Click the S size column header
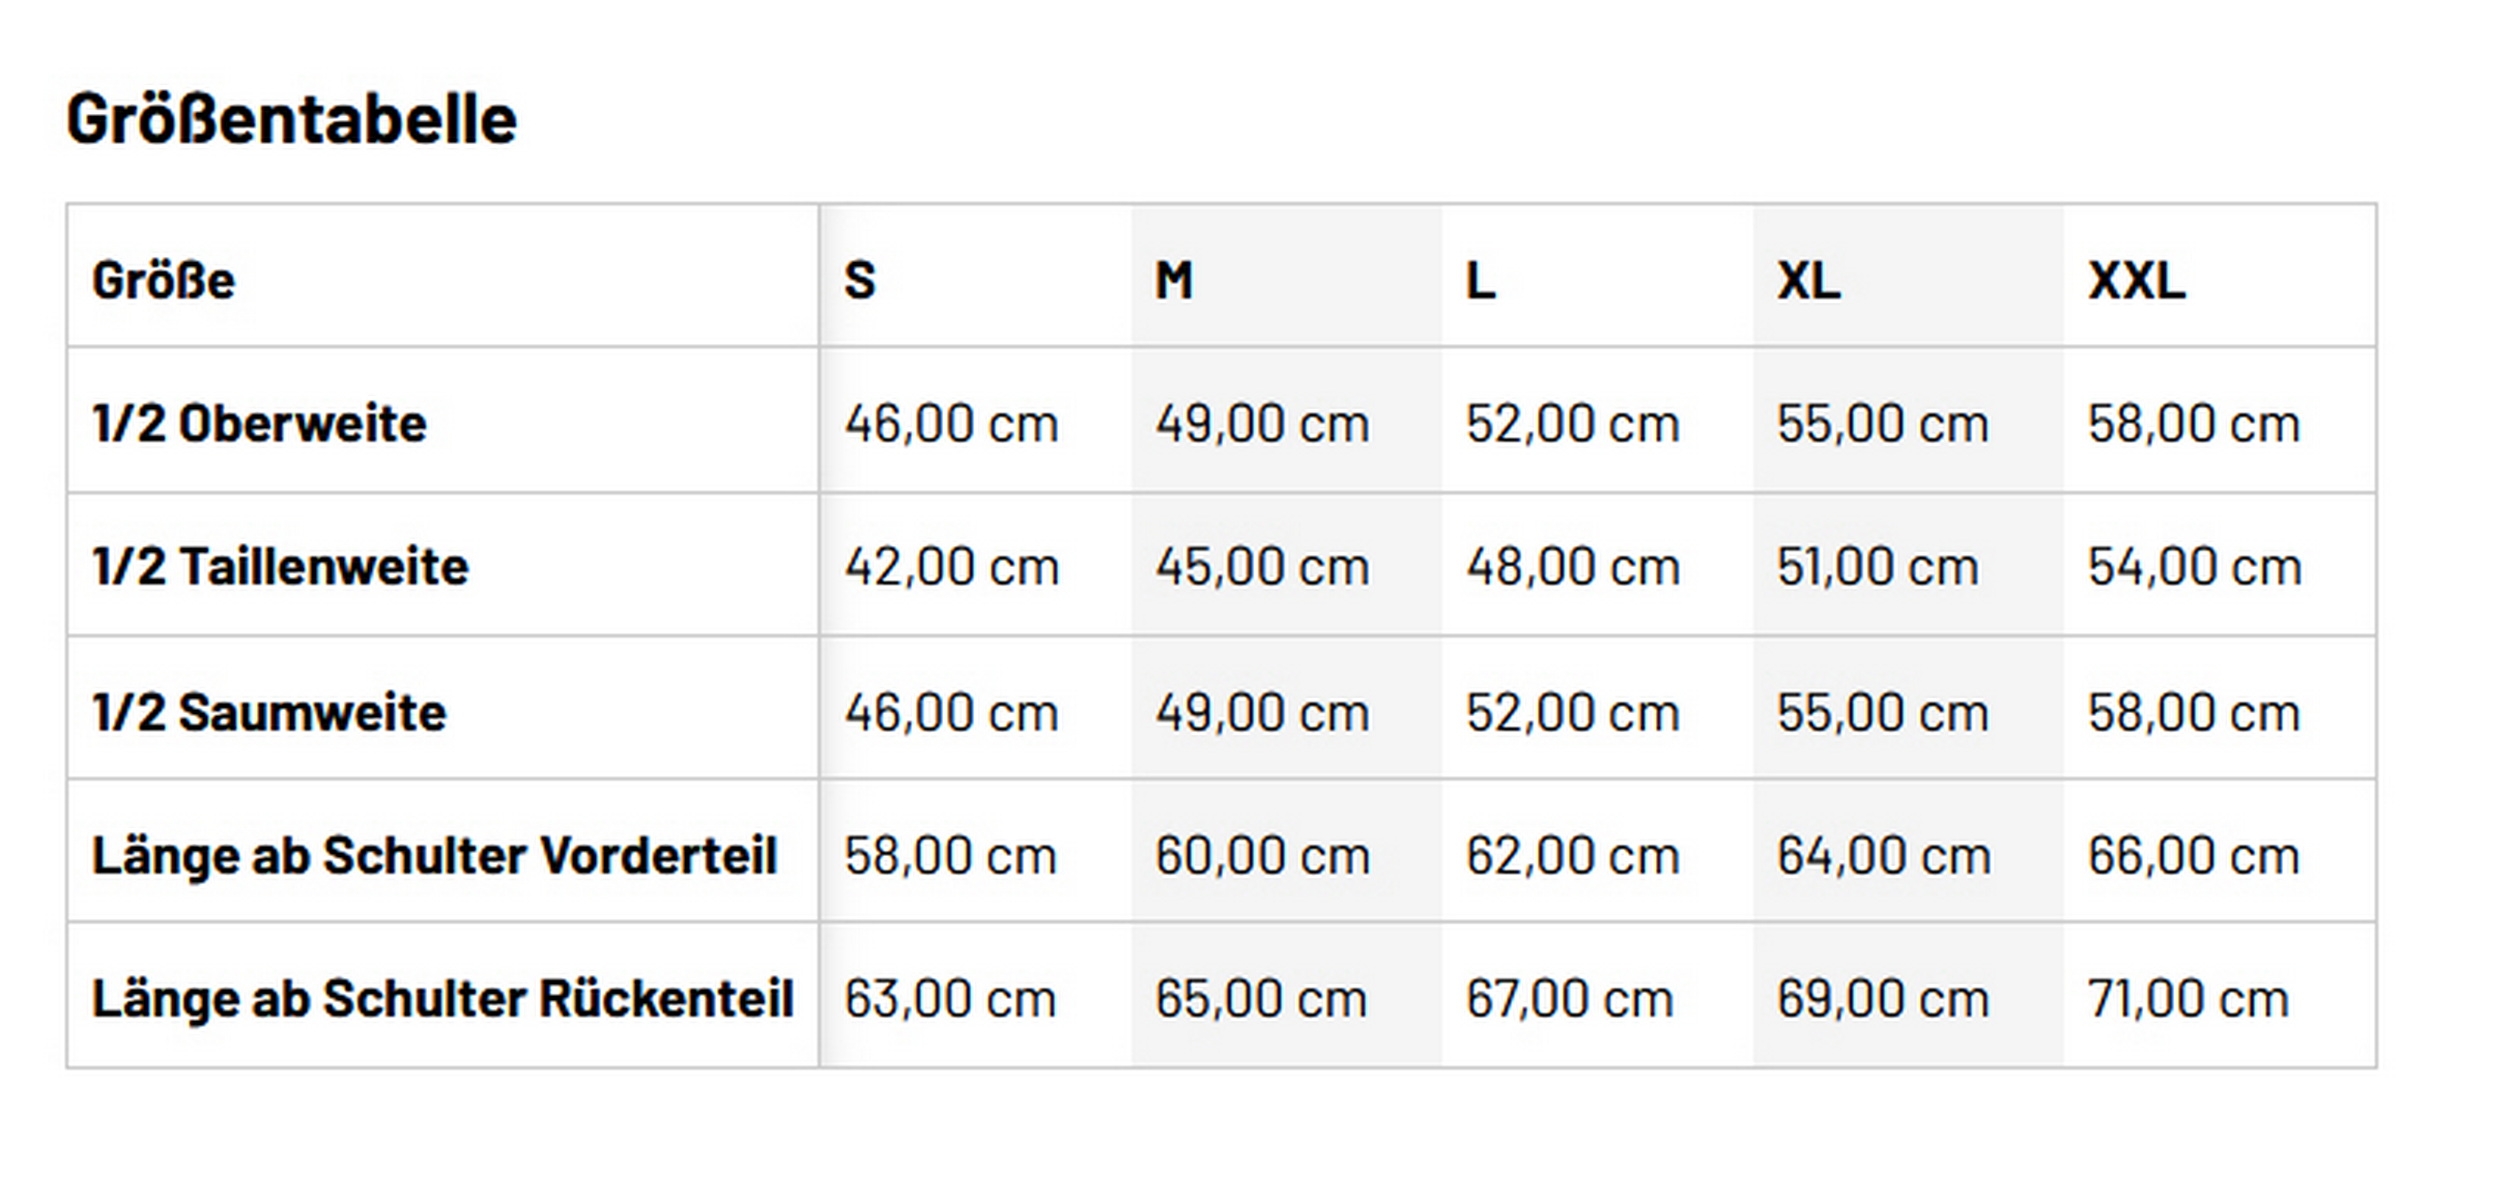 coord(860,280)
